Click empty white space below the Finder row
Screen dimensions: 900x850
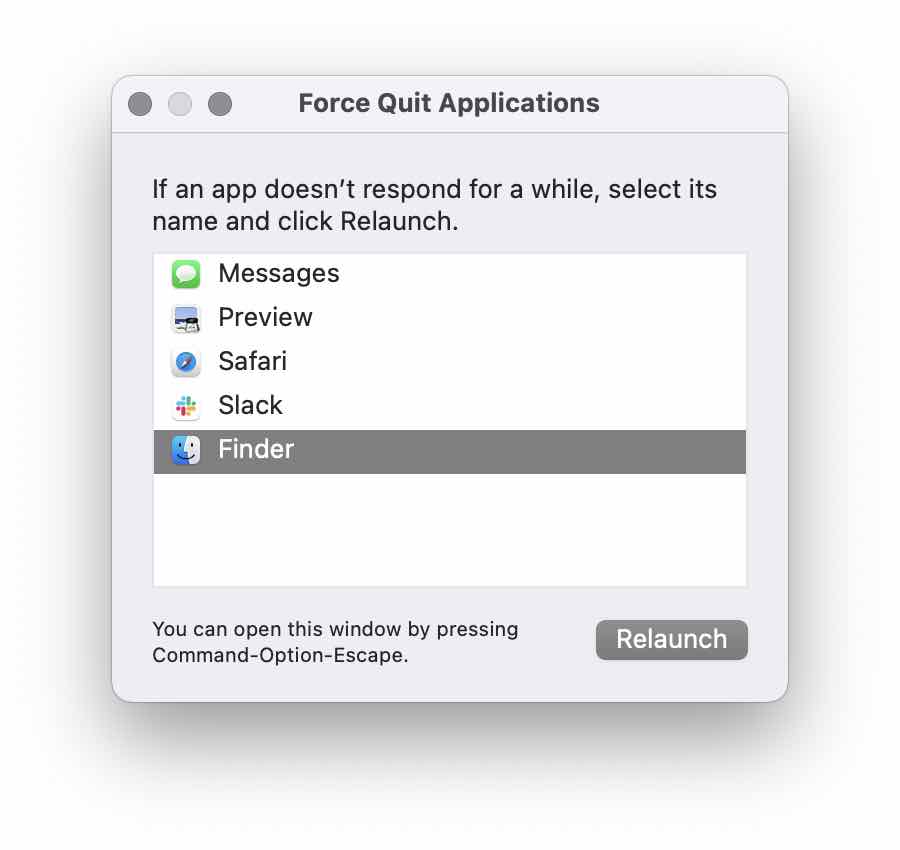pos(449,529)
